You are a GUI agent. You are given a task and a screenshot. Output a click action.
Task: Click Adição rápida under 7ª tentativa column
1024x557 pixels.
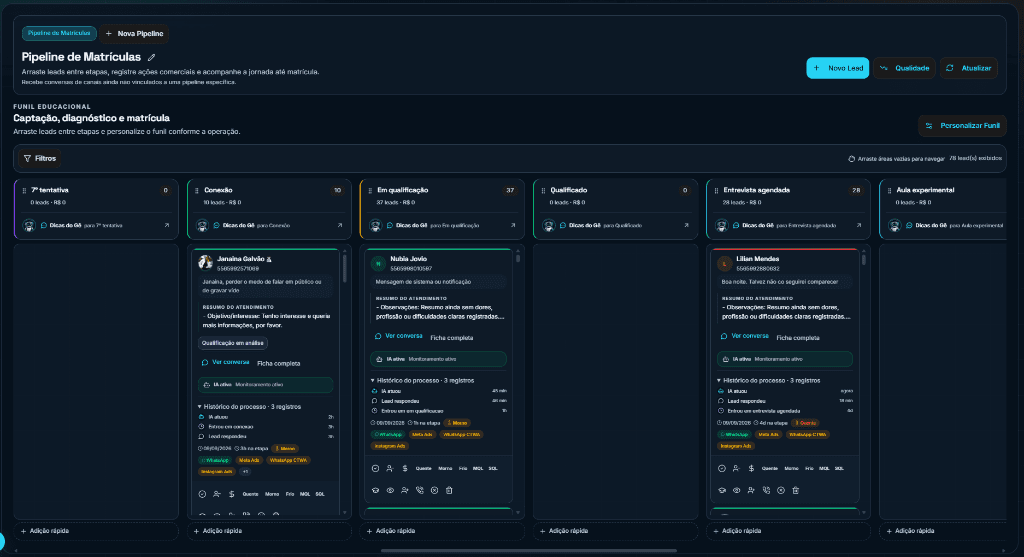pos(96,531)
